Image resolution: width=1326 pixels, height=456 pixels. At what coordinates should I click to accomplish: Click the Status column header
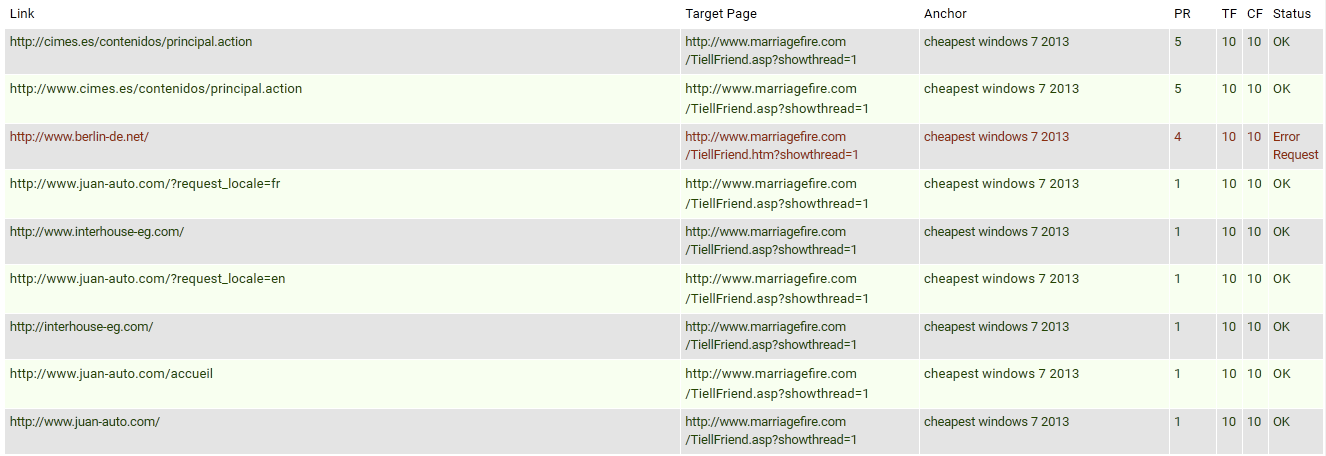click(1292, 14)
